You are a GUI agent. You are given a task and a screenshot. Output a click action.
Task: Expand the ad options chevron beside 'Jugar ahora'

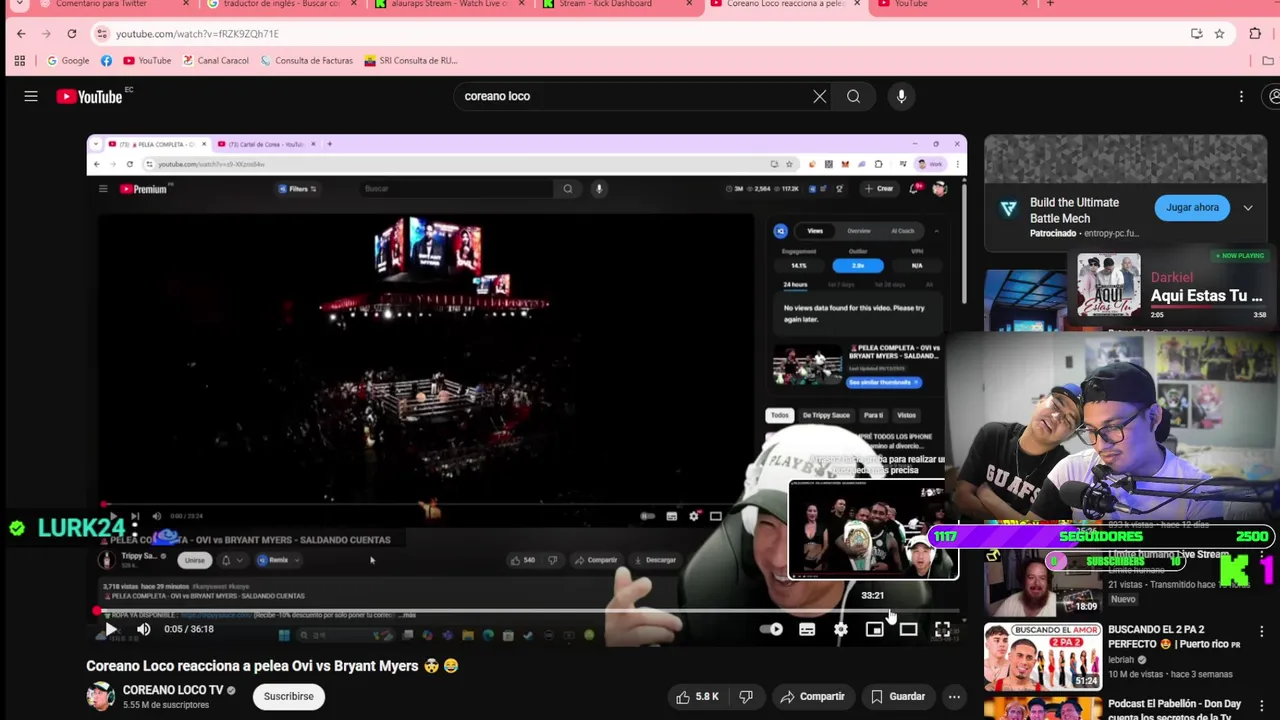click(x=1248, y=208)
